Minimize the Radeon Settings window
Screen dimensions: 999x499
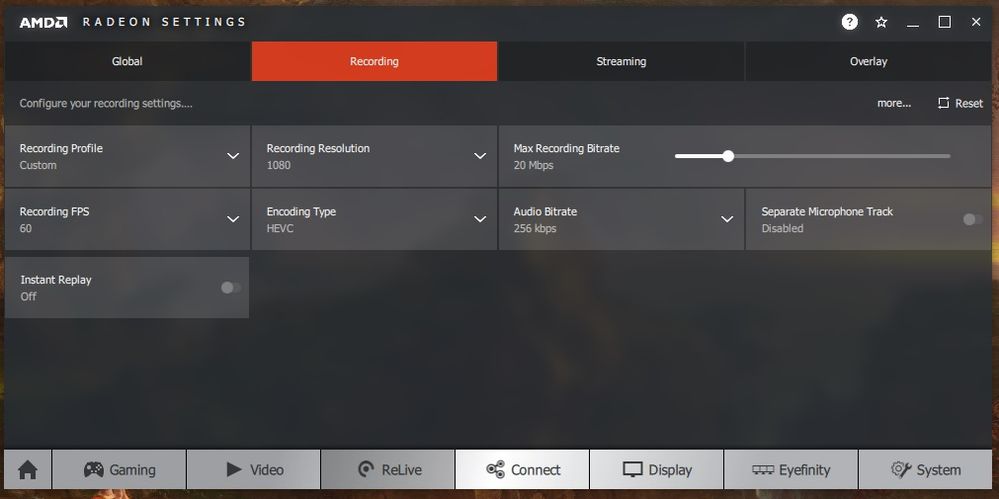point(913,23)
